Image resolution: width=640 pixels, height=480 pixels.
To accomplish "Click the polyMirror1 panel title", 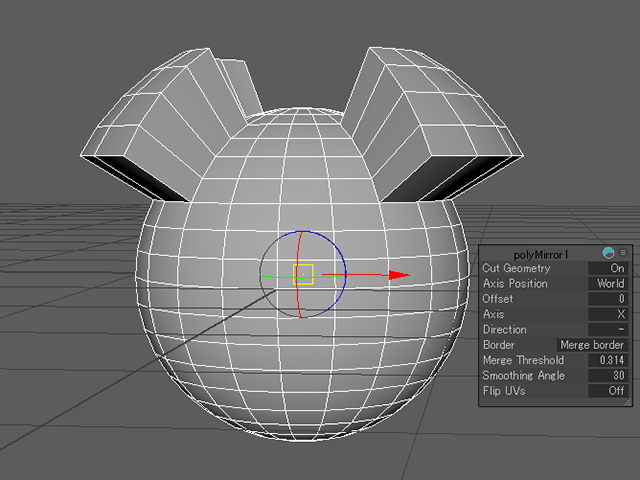I will pos(541,255).
